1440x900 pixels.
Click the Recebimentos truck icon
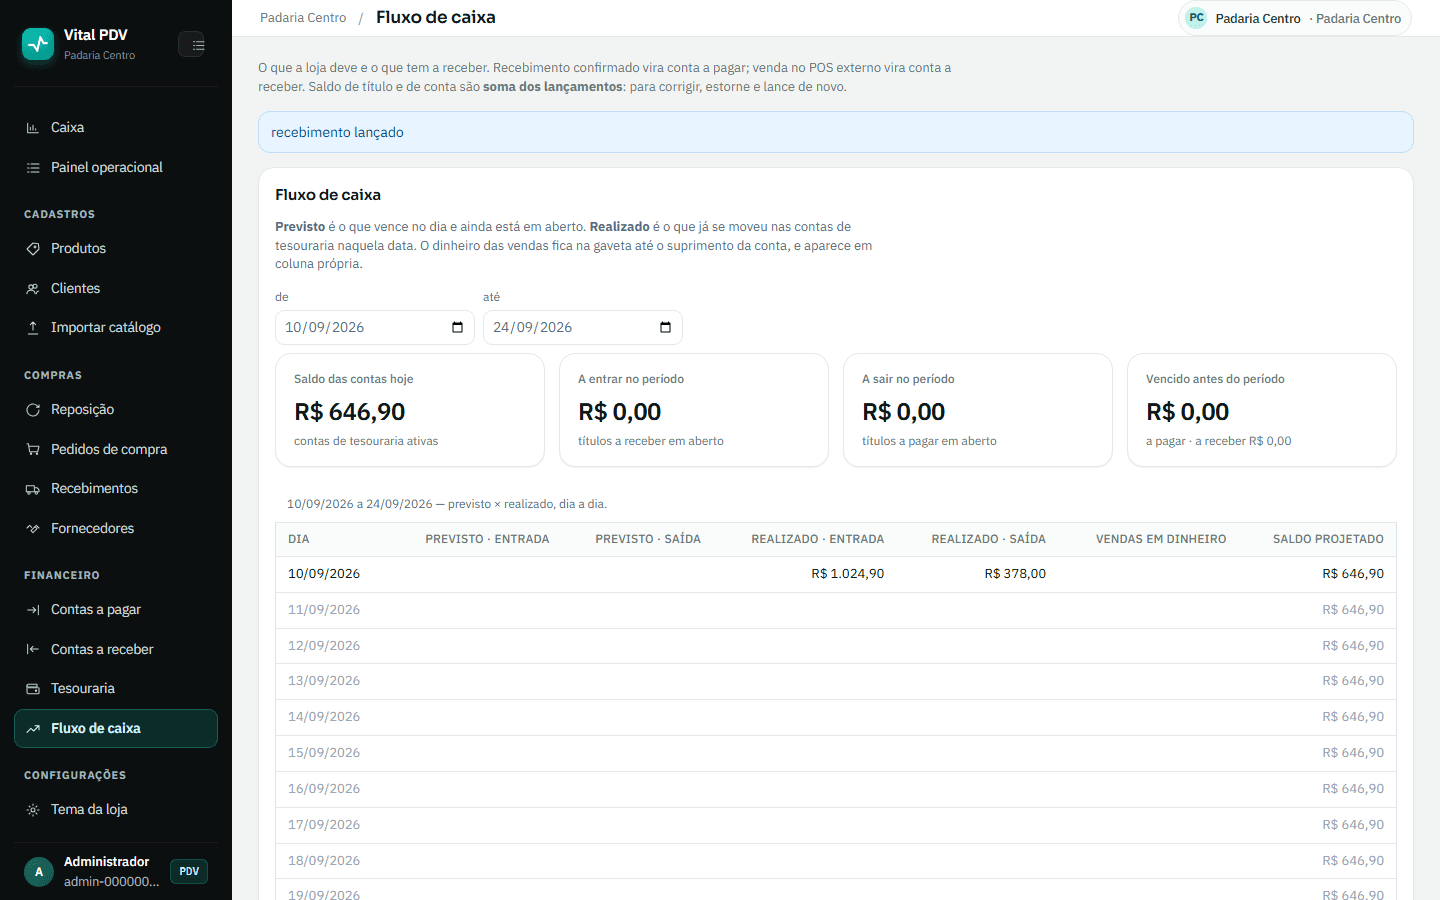click(33, 489)
